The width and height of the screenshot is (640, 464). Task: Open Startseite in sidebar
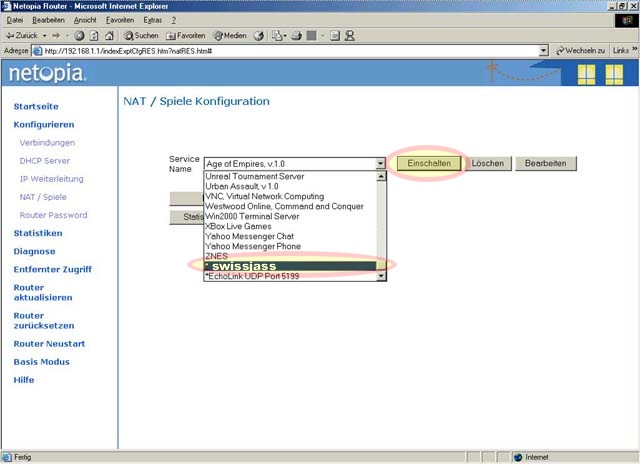click(36, 107)
